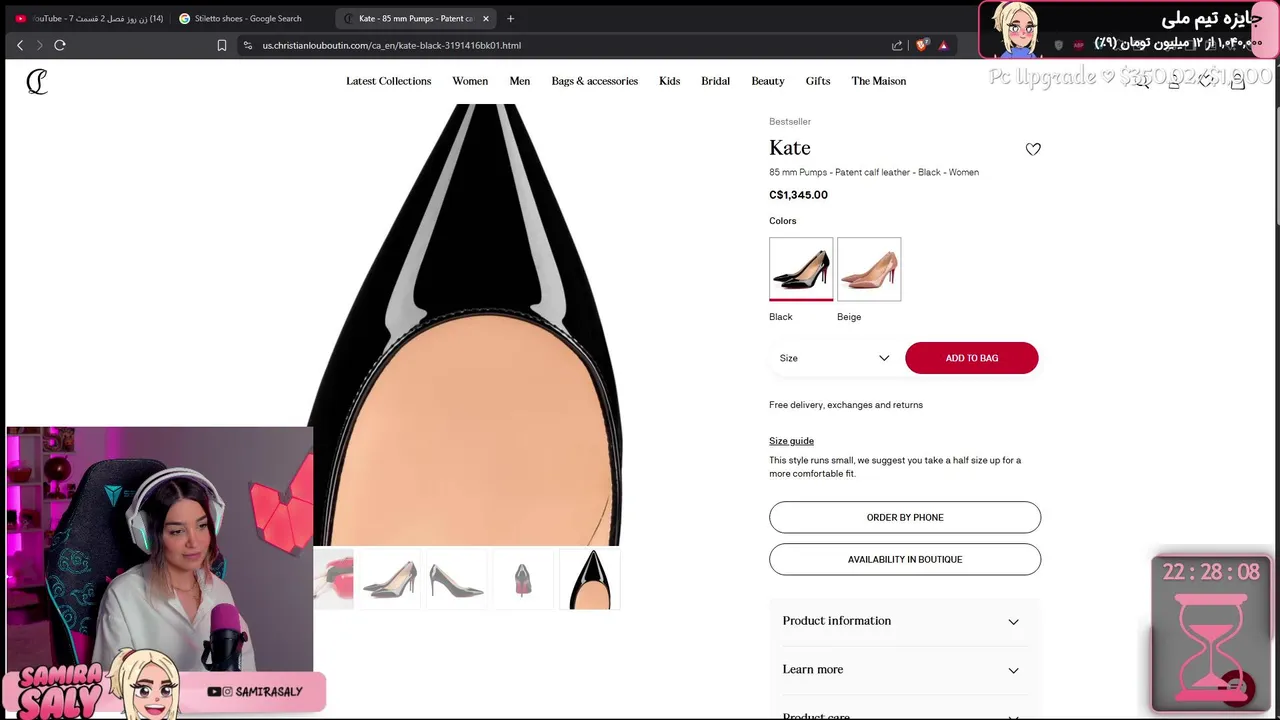The image size is (1280, 720).
Task: Close the Kate 85 mm Pumps tab
Action: [x=486, y=18]
